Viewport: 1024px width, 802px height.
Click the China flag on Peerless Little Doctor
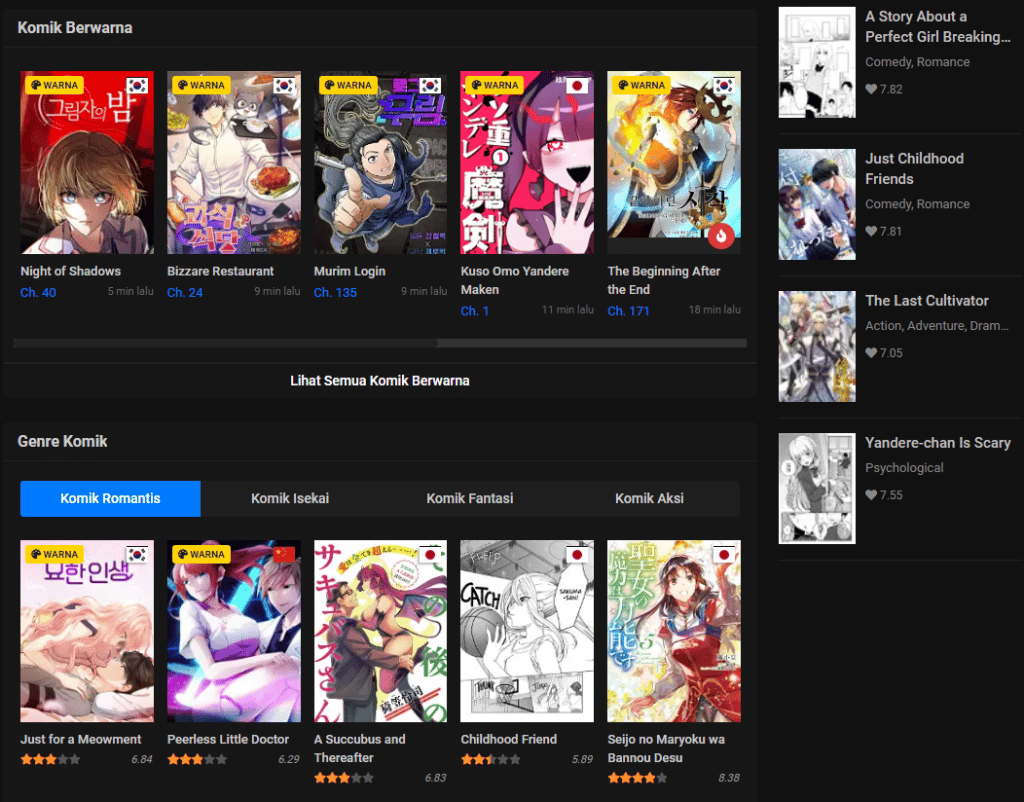click(x=284, y=554)
